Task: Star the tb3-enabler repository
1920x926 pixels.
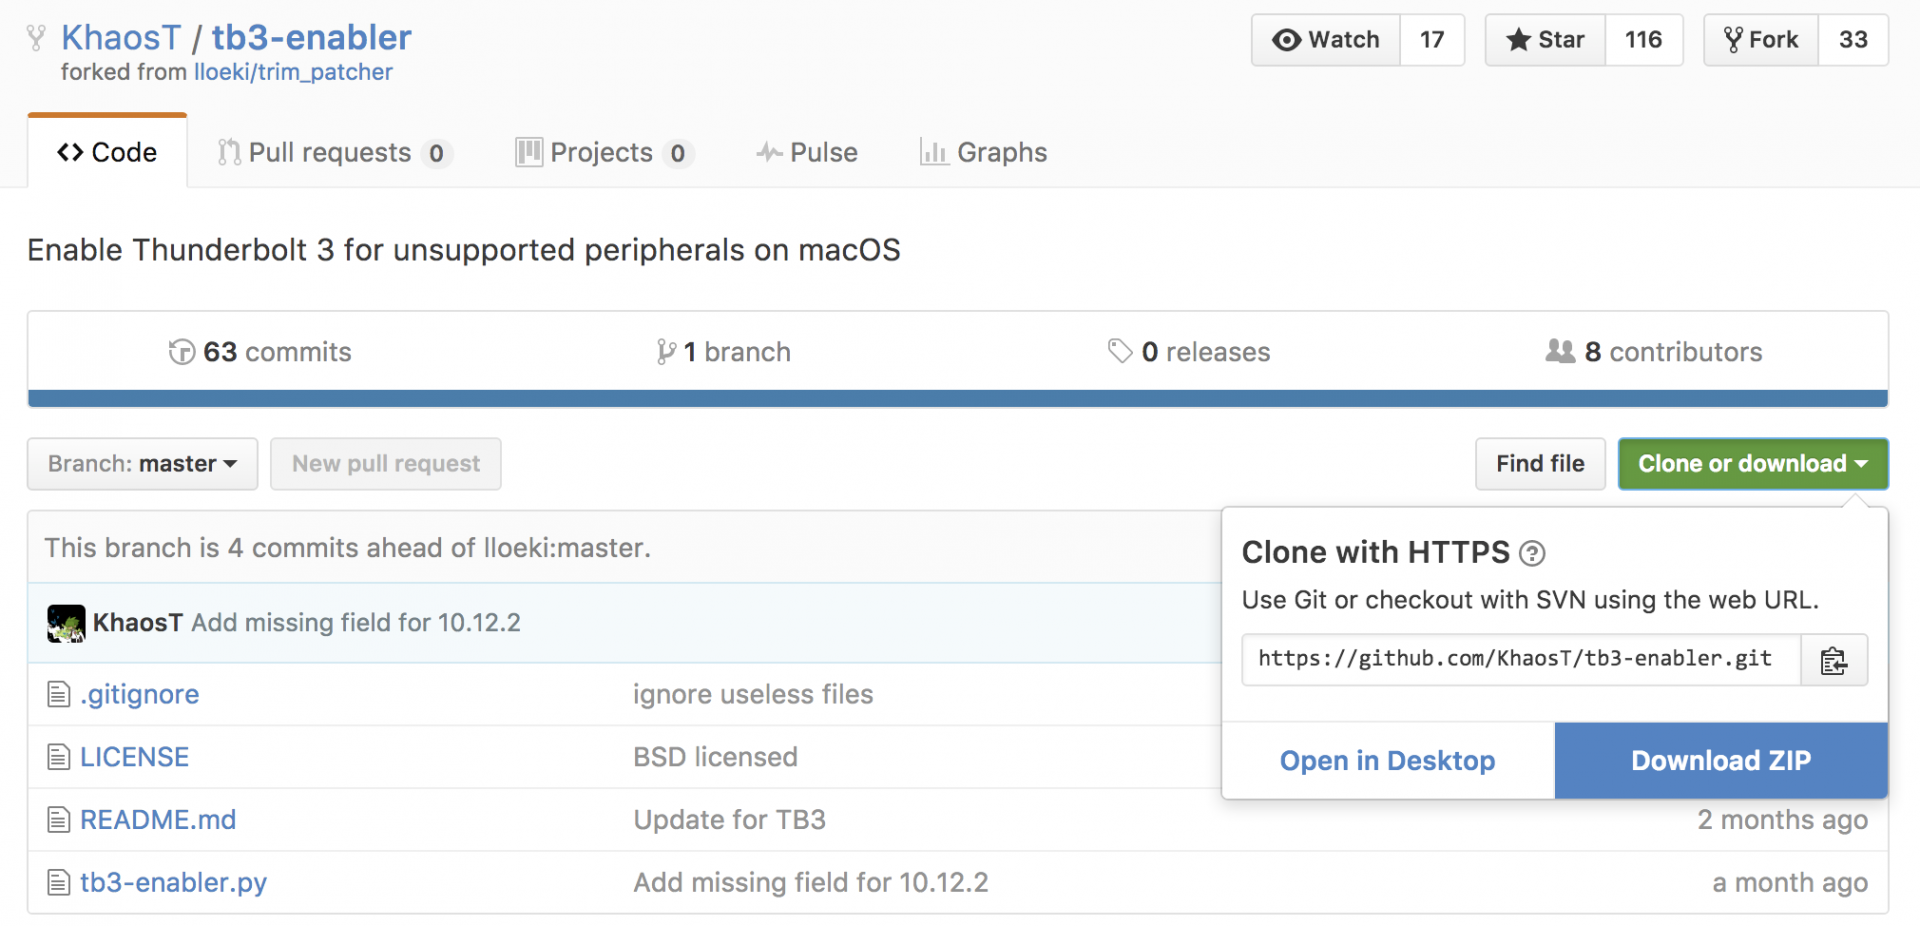Action: coord(1545,40)
